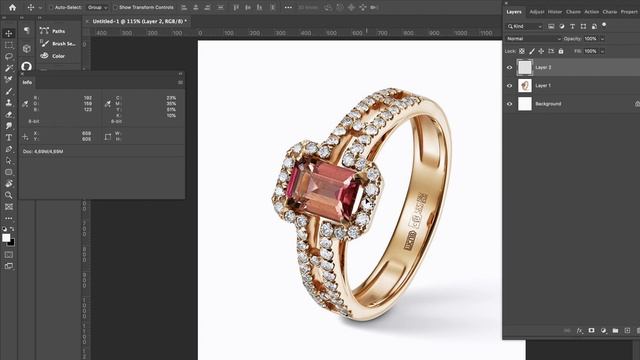Toggle Quick Mask mode icon
Viewport: 640px width, 360px height.
point(9,255)
